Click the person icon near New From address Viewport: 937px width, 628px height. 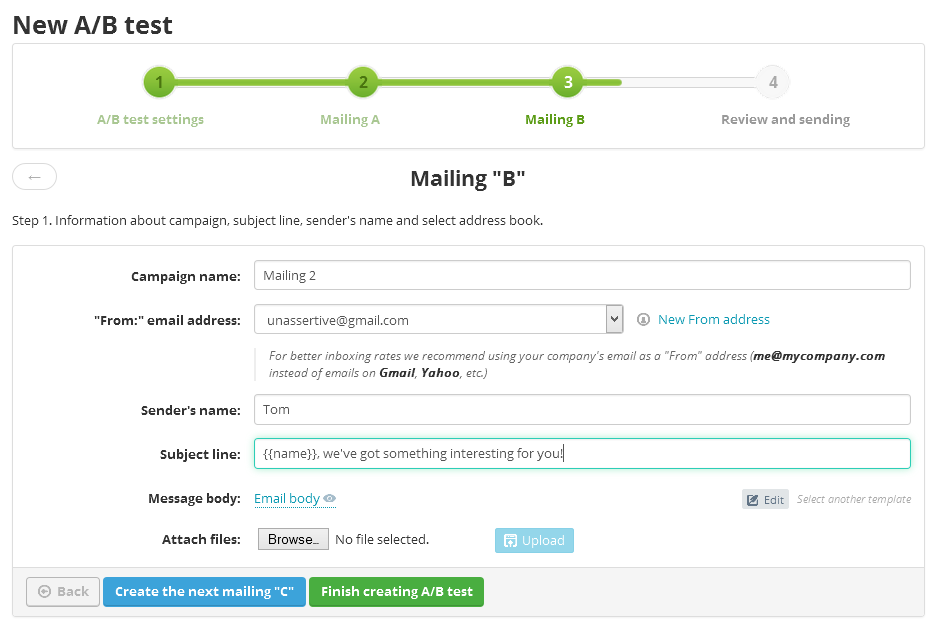pos(643,320)
